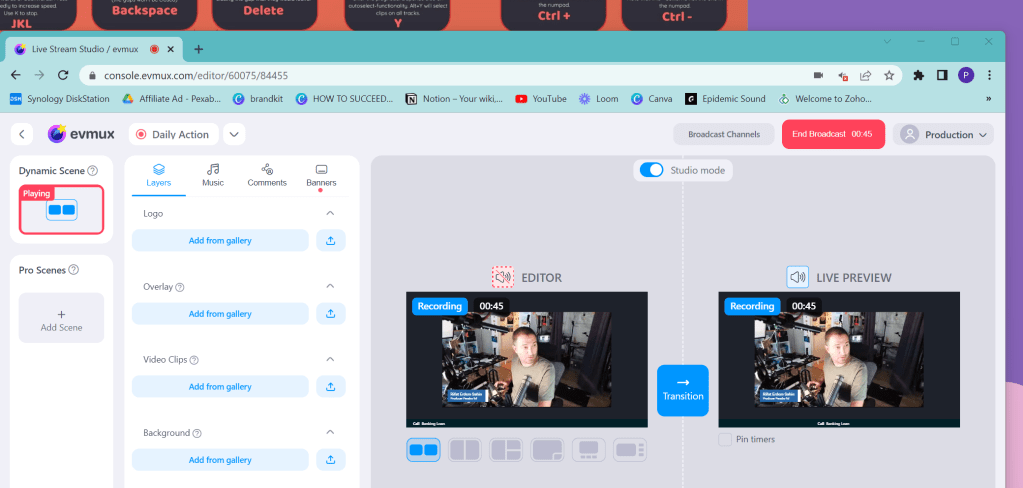
Task: Click Add Scene
Action: tap(61, 318)
